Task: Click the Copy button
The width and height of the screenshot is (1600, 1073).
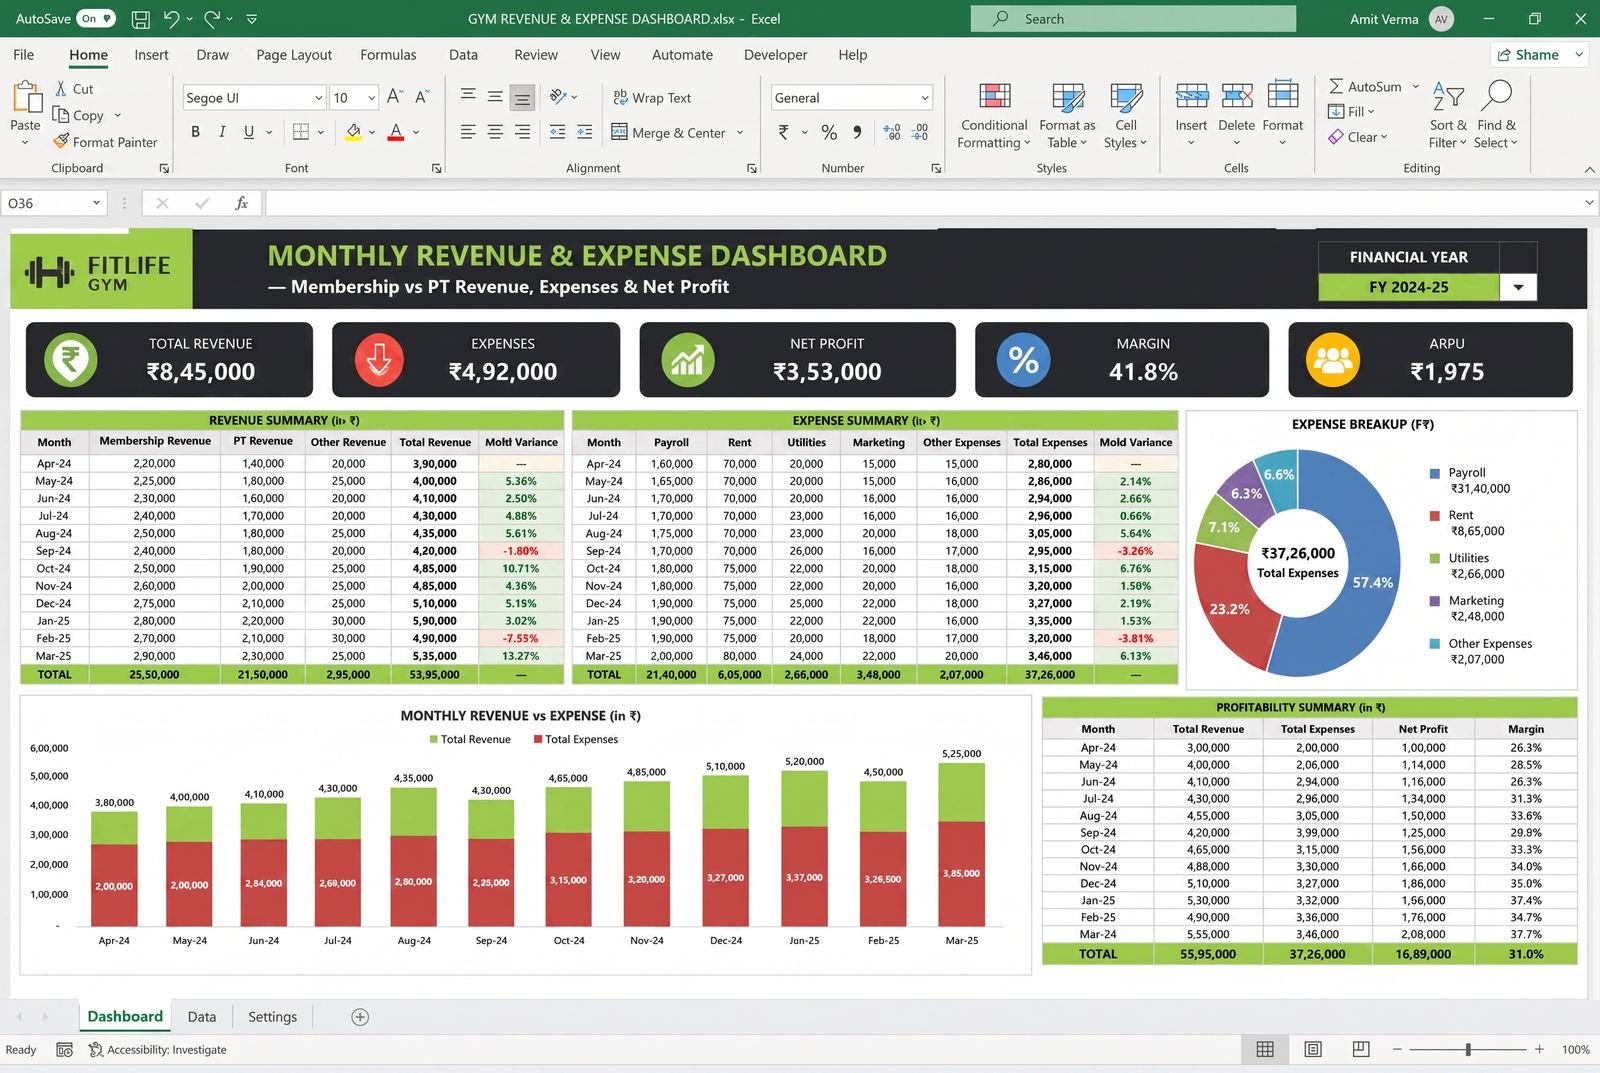Action: point(79,115)
